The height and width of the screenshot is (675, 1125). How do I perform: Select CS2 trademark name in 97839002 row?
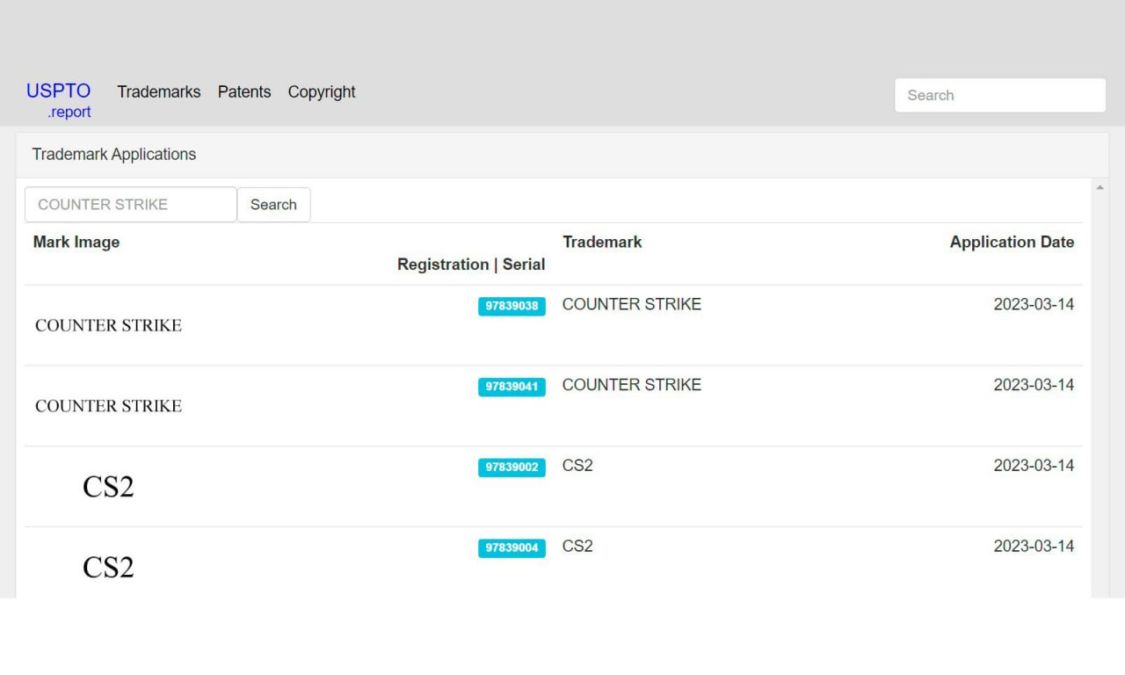click(578, 466)
